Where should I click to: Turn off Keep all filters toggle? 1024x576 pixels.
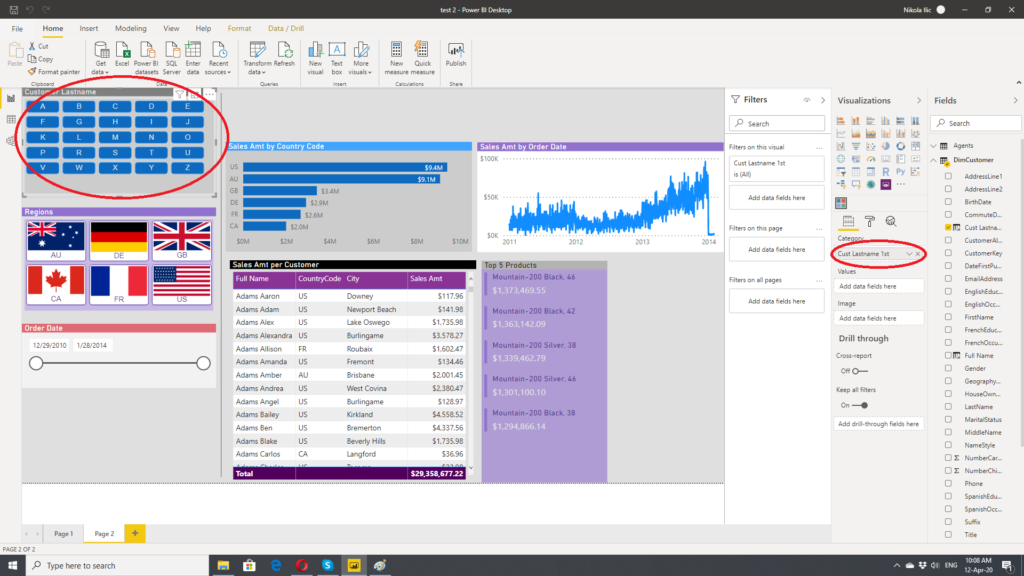(860, 405)
